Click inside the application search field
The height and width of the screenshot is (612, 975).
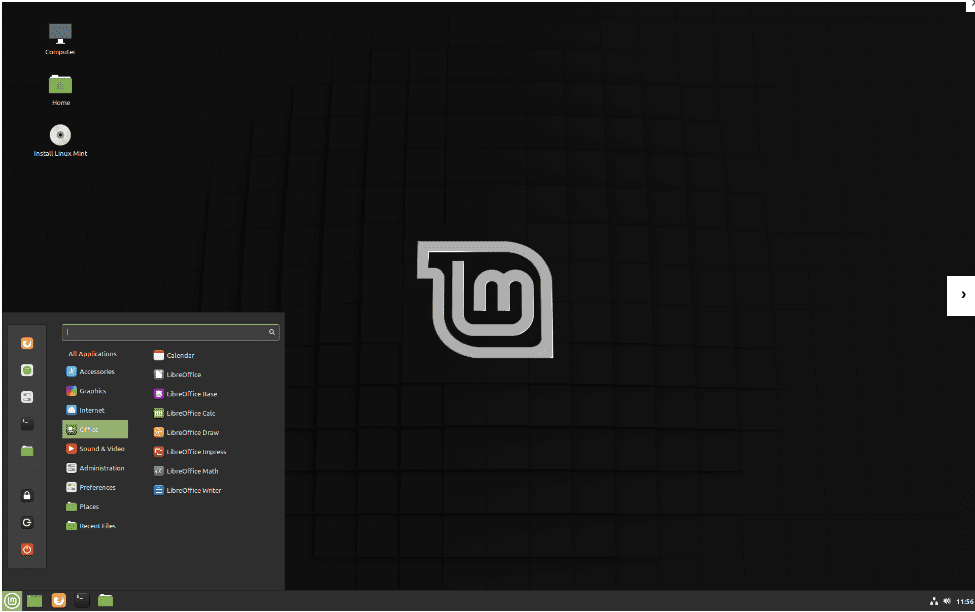coord(165,331)
